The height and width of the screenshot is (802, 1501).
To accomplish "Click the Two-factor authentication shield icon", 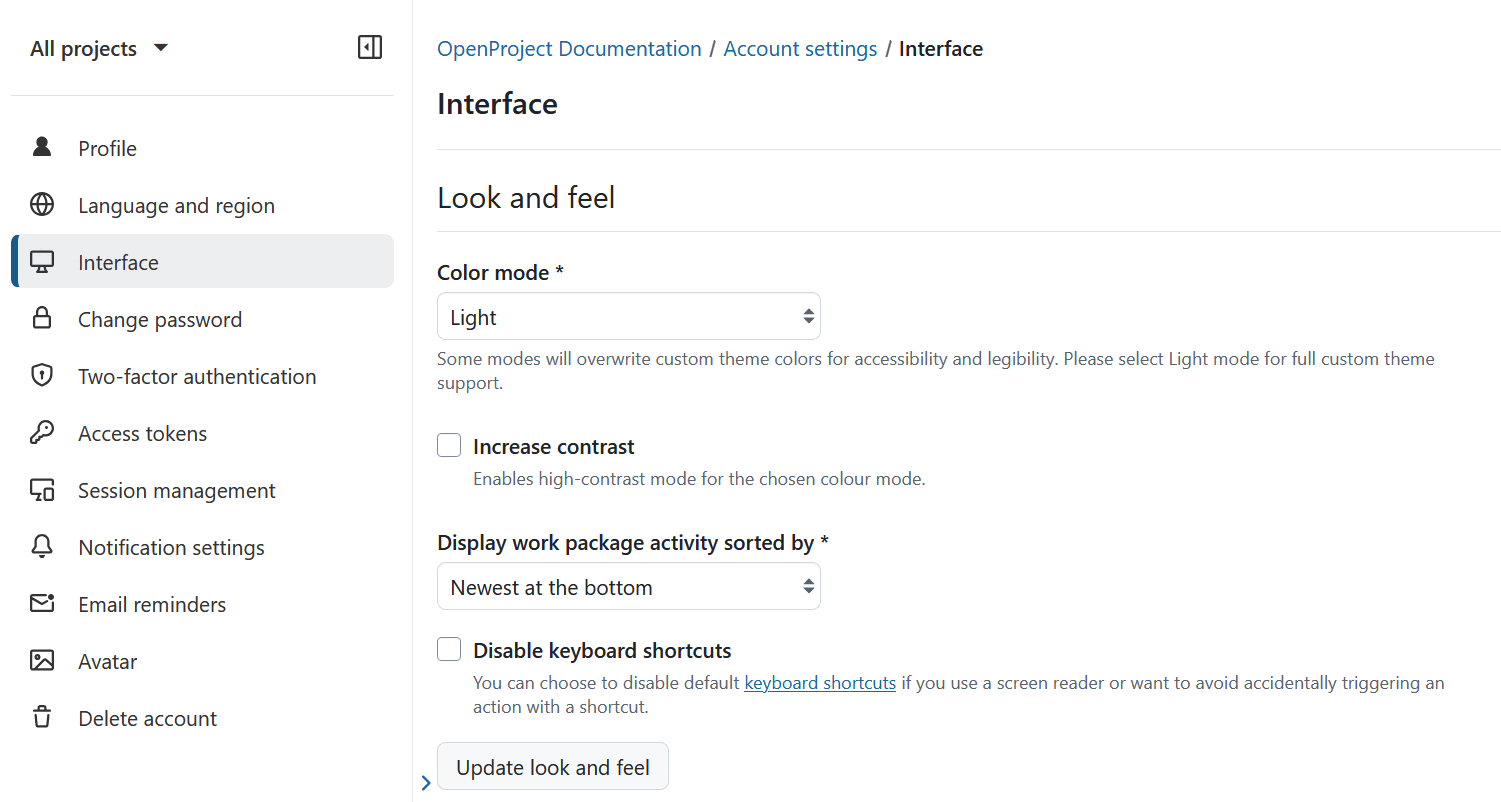I will (42, 376).
